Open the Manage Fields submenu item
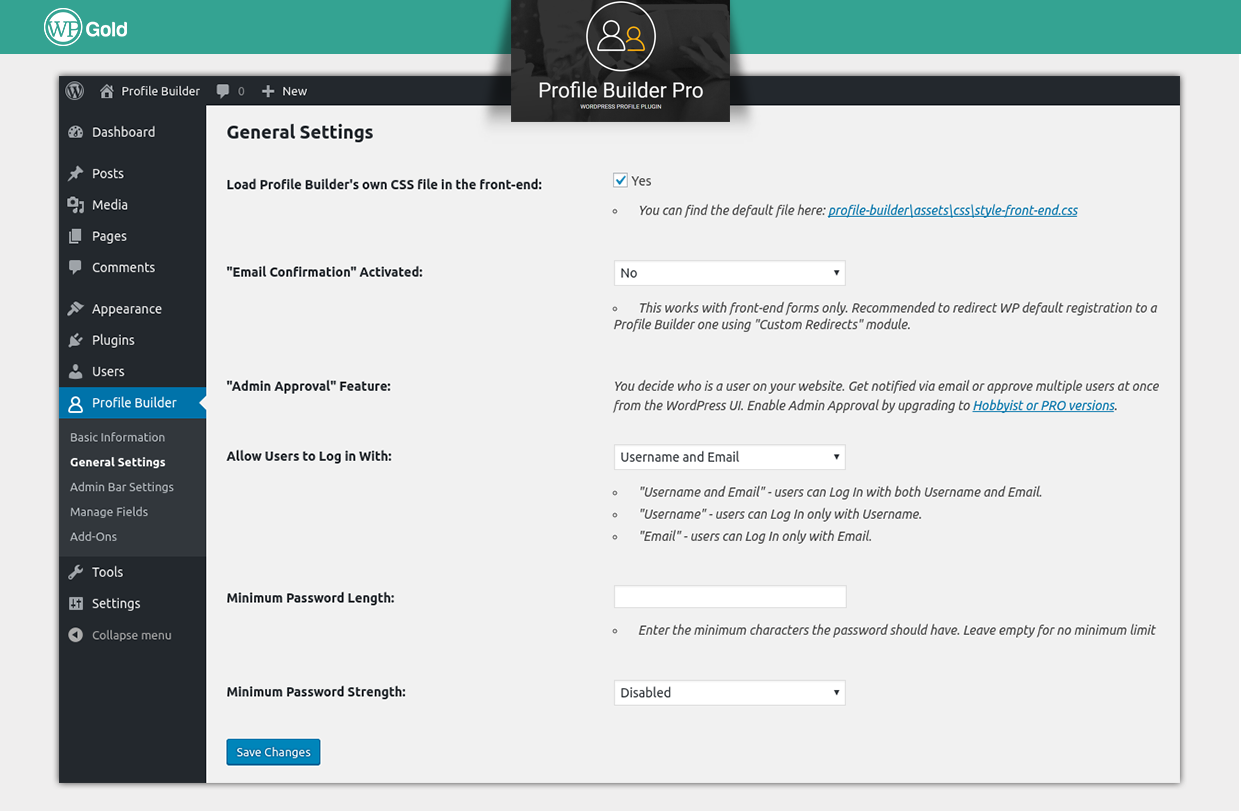The image size is (1241, 811). [x=109, y=512]
